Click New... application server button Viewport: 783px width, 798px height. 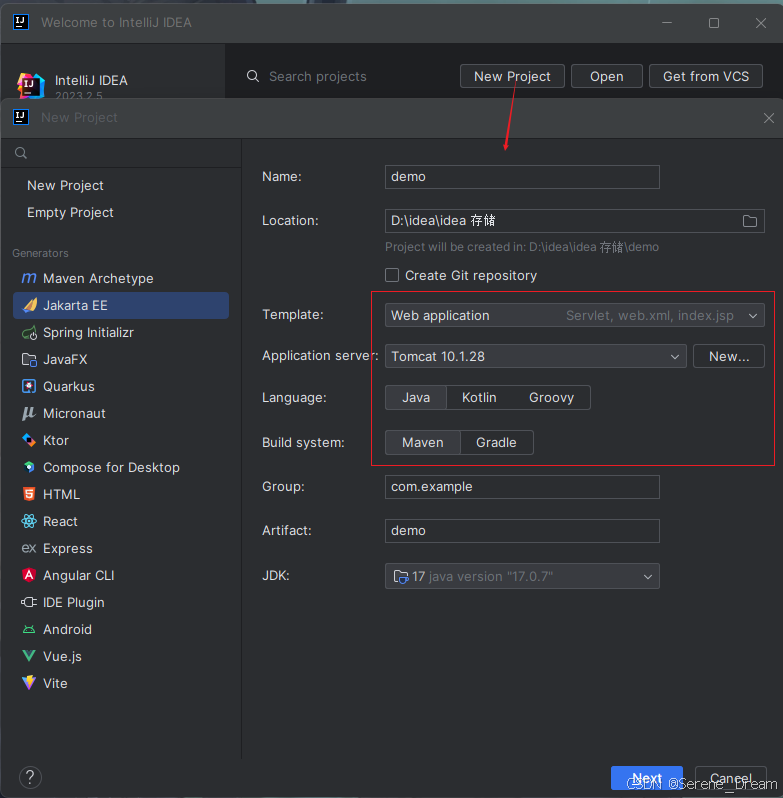coord(729,356)
